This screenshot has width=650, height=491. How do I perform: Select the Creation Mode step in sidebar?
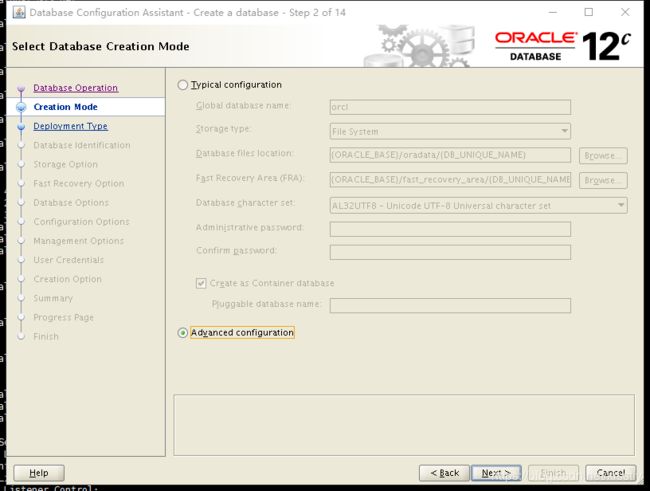click(65, 107)
